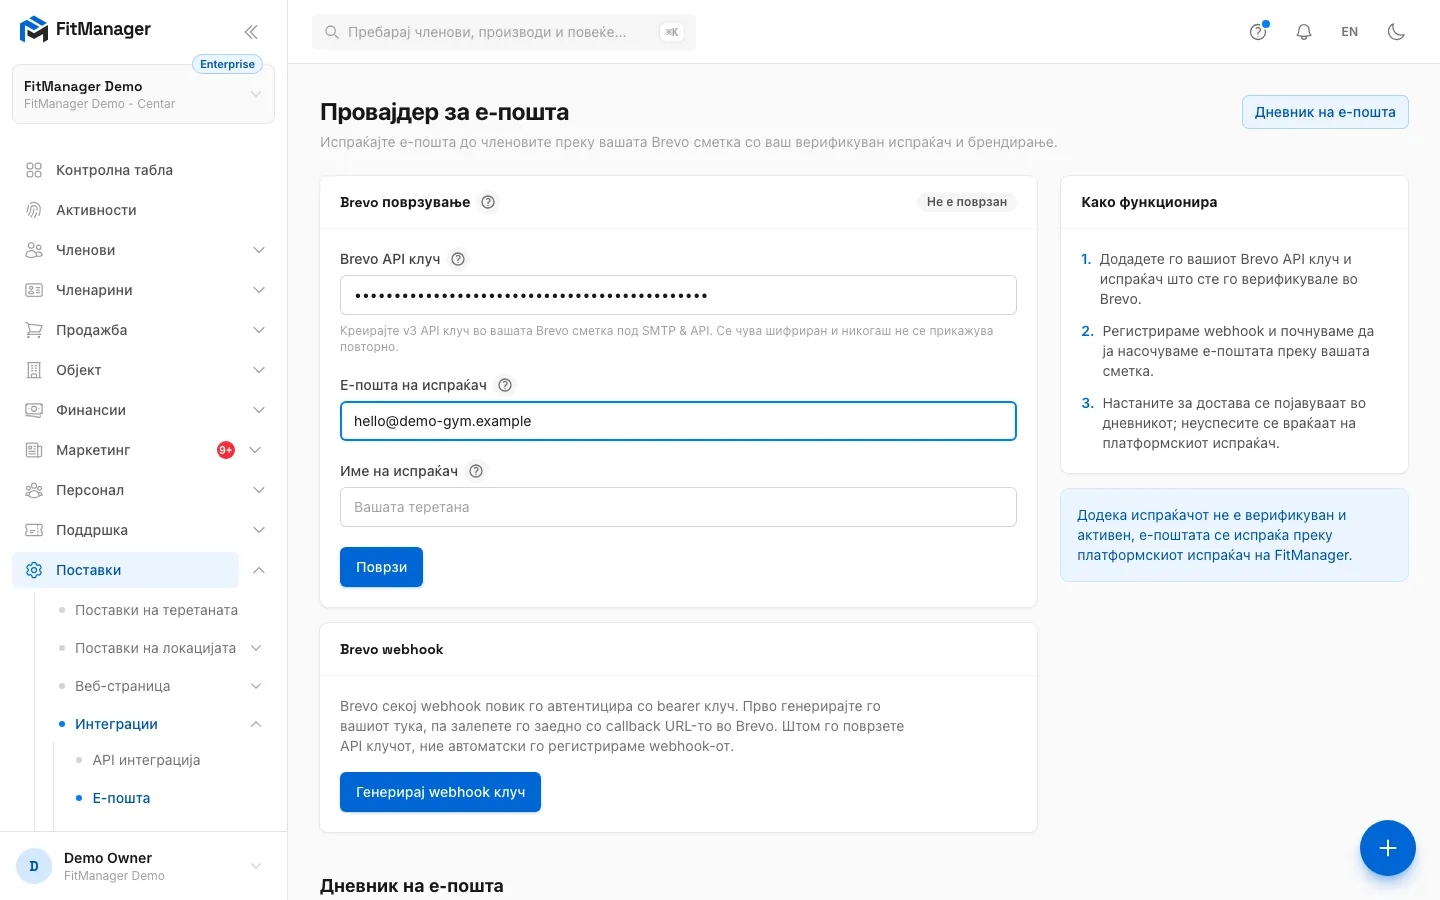The width and height of the screenshot is (1440, 900).
Task: Open the FitManager Demo organization dropdown
Action: pyautogui.click(x=143, y=94)
